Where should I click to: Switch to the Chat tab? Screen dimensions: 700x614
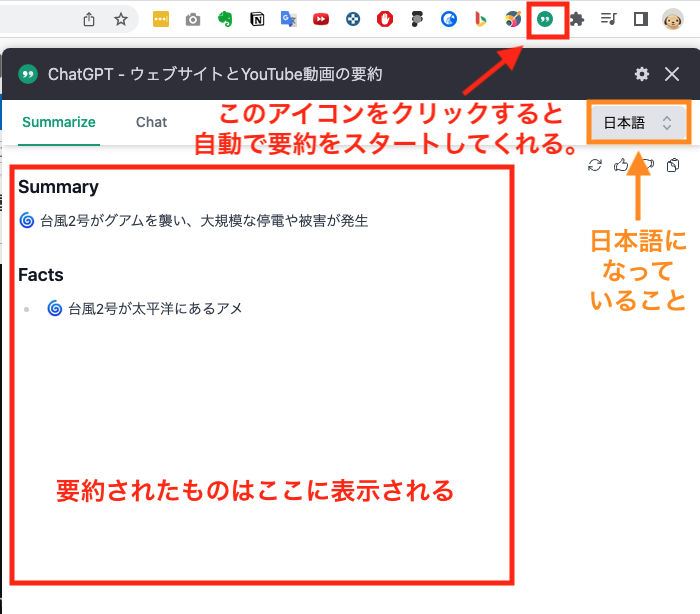click(x=151, y=122)
